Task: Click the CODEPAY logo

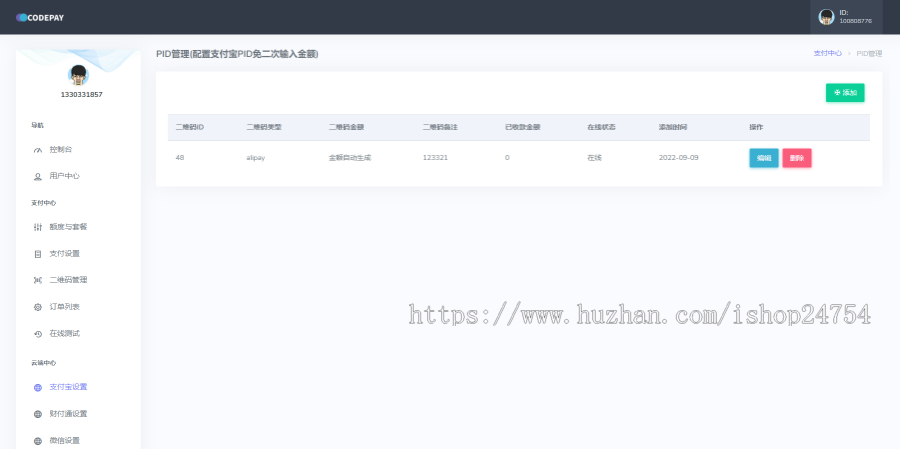Action: pos(40,18)
